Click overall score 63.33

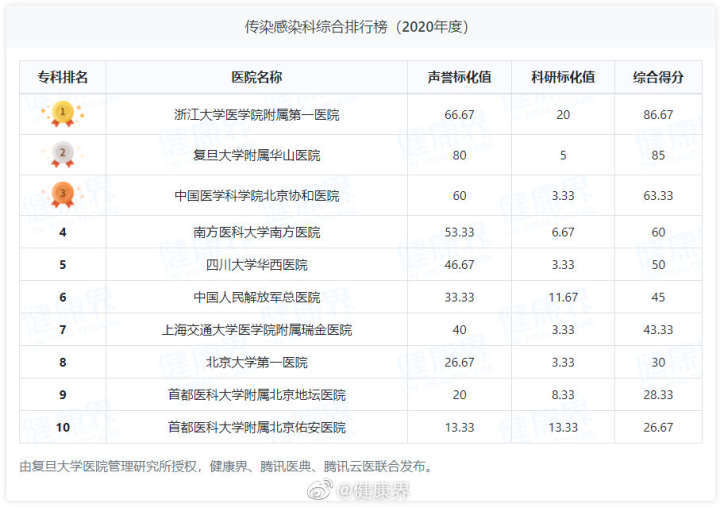(x=658, y=196)
